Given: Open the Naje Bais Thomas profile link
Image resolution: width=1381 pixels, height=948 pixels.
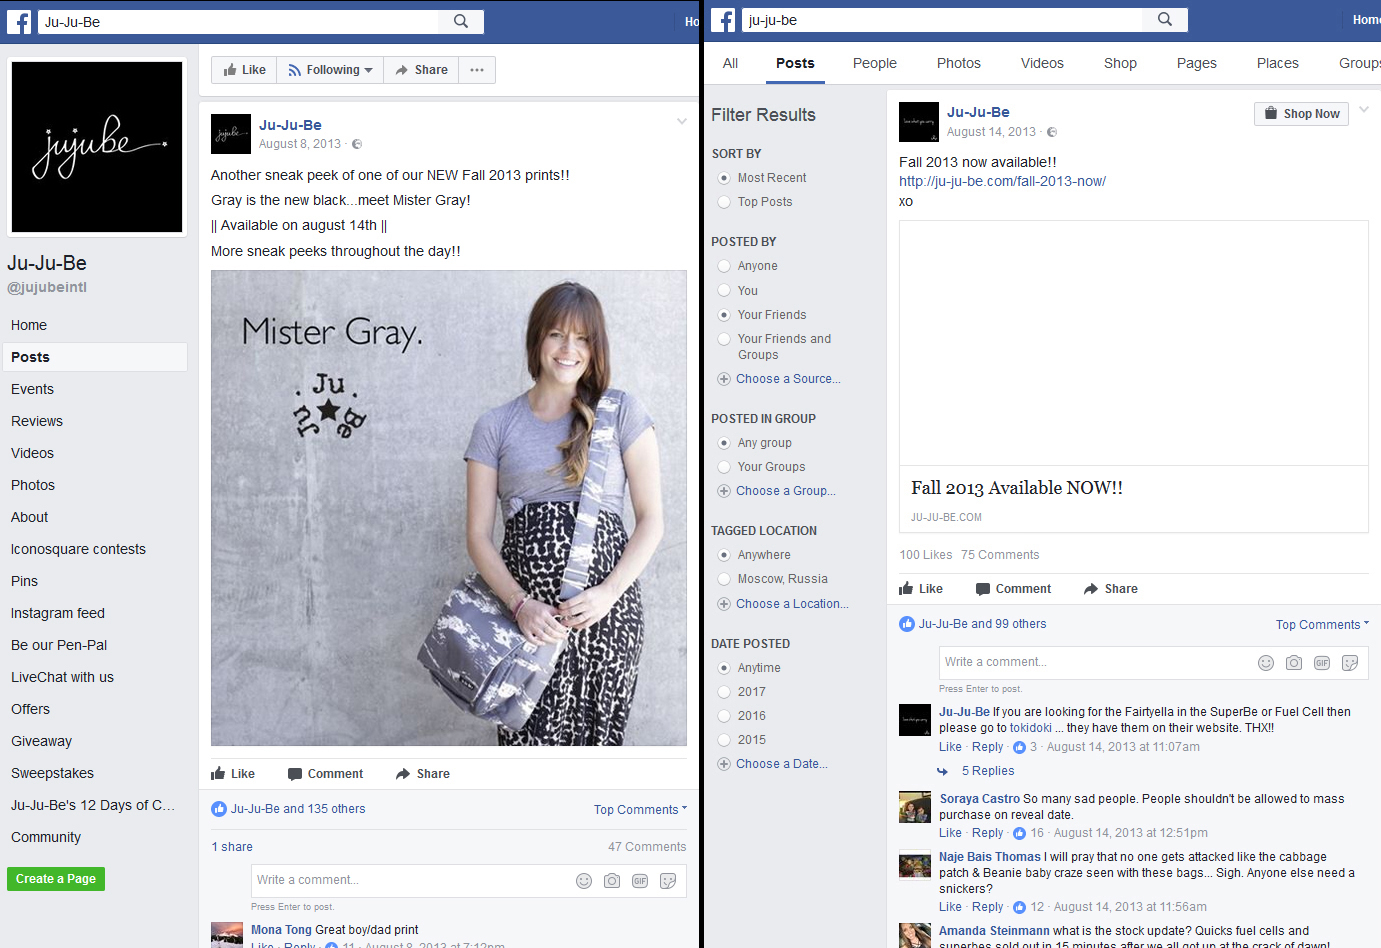Looking at the screenshot, I should [x=990, y=857].
